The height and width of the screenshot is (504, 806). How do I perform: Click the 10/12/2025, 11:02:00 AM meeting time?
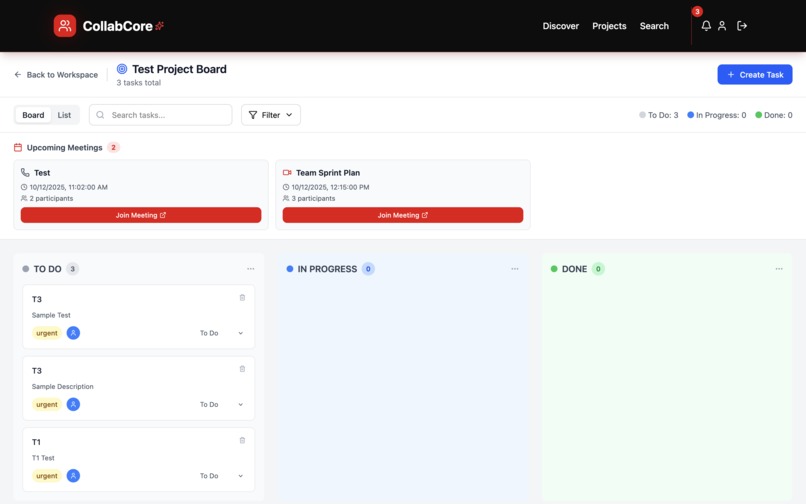[68, 187]
